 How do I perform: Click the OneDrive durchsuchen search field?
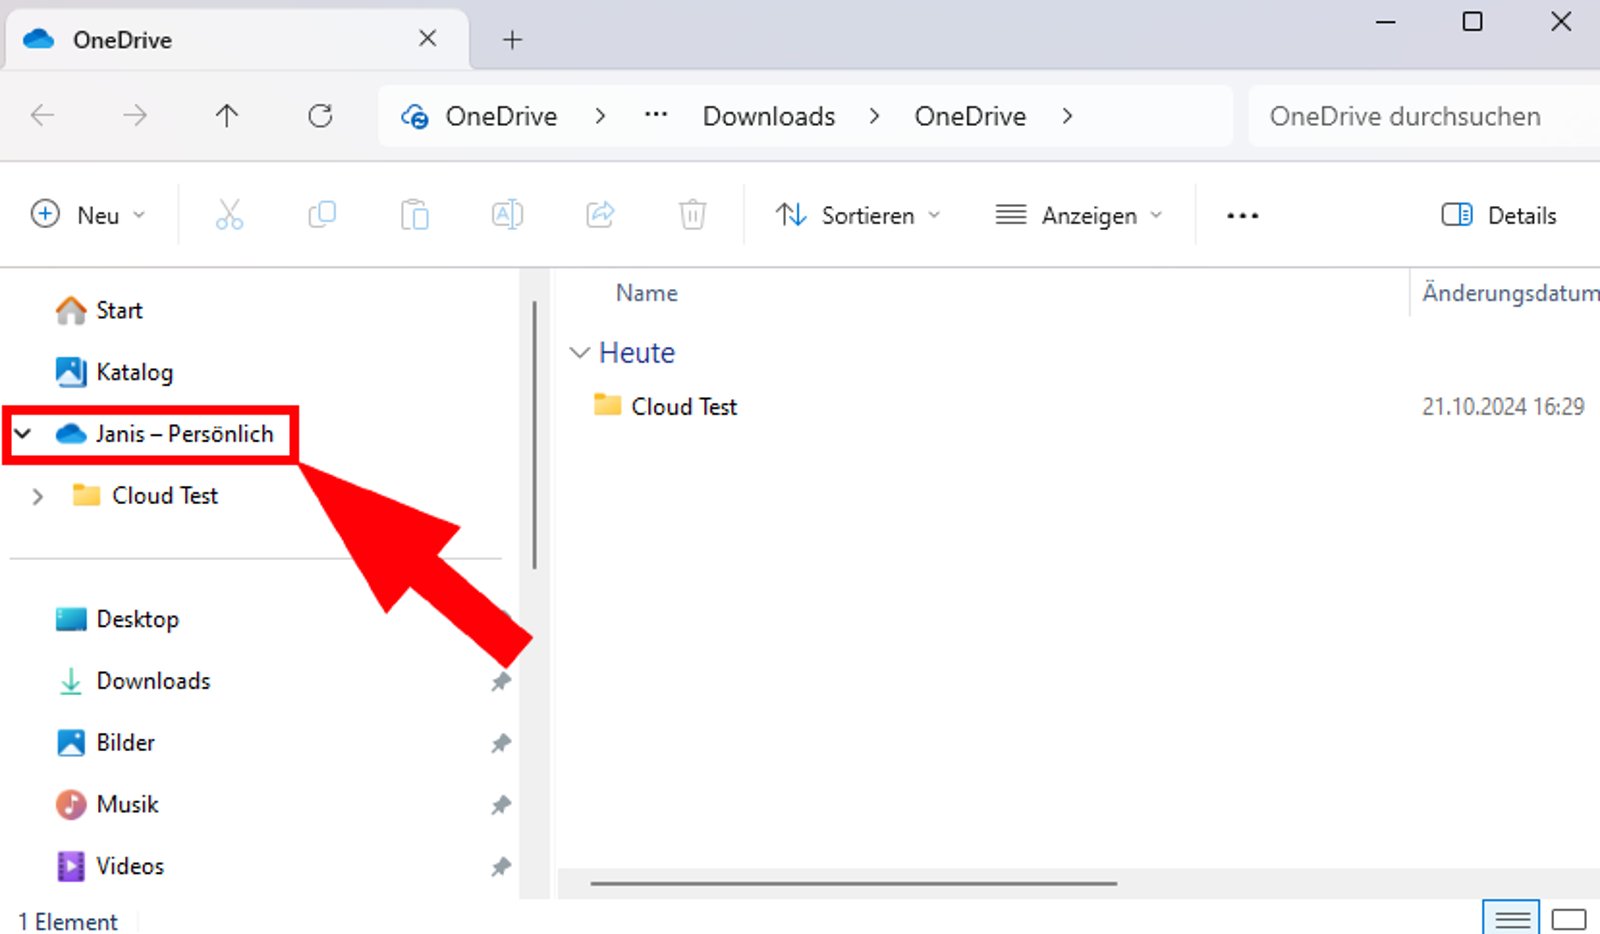point(1405,116)
